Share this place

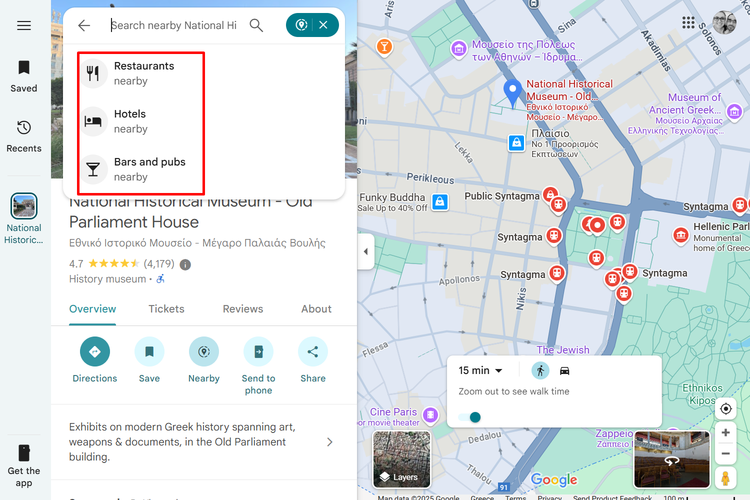pos(313,360)
